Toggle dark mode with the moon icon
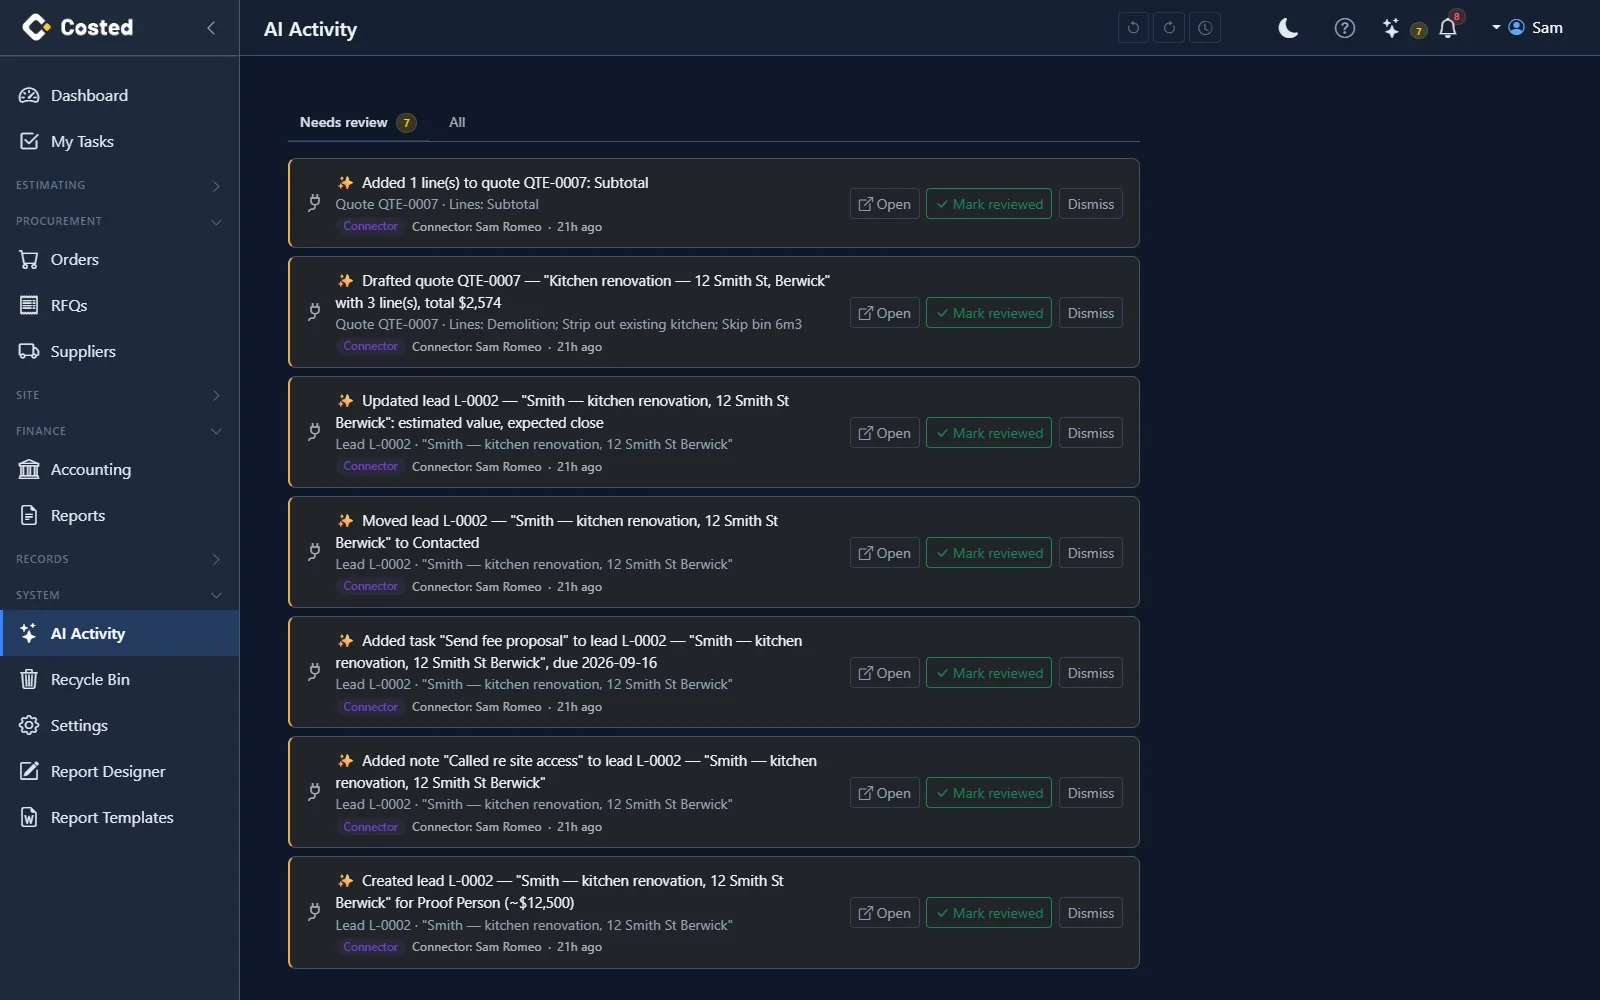The height and width of the screenshot is (1000, 1600). 1288,28
